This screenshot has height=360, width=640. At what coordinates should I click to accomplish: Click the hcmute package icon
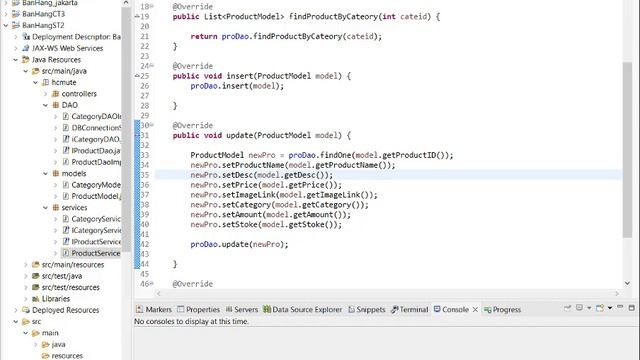(46, 82)
